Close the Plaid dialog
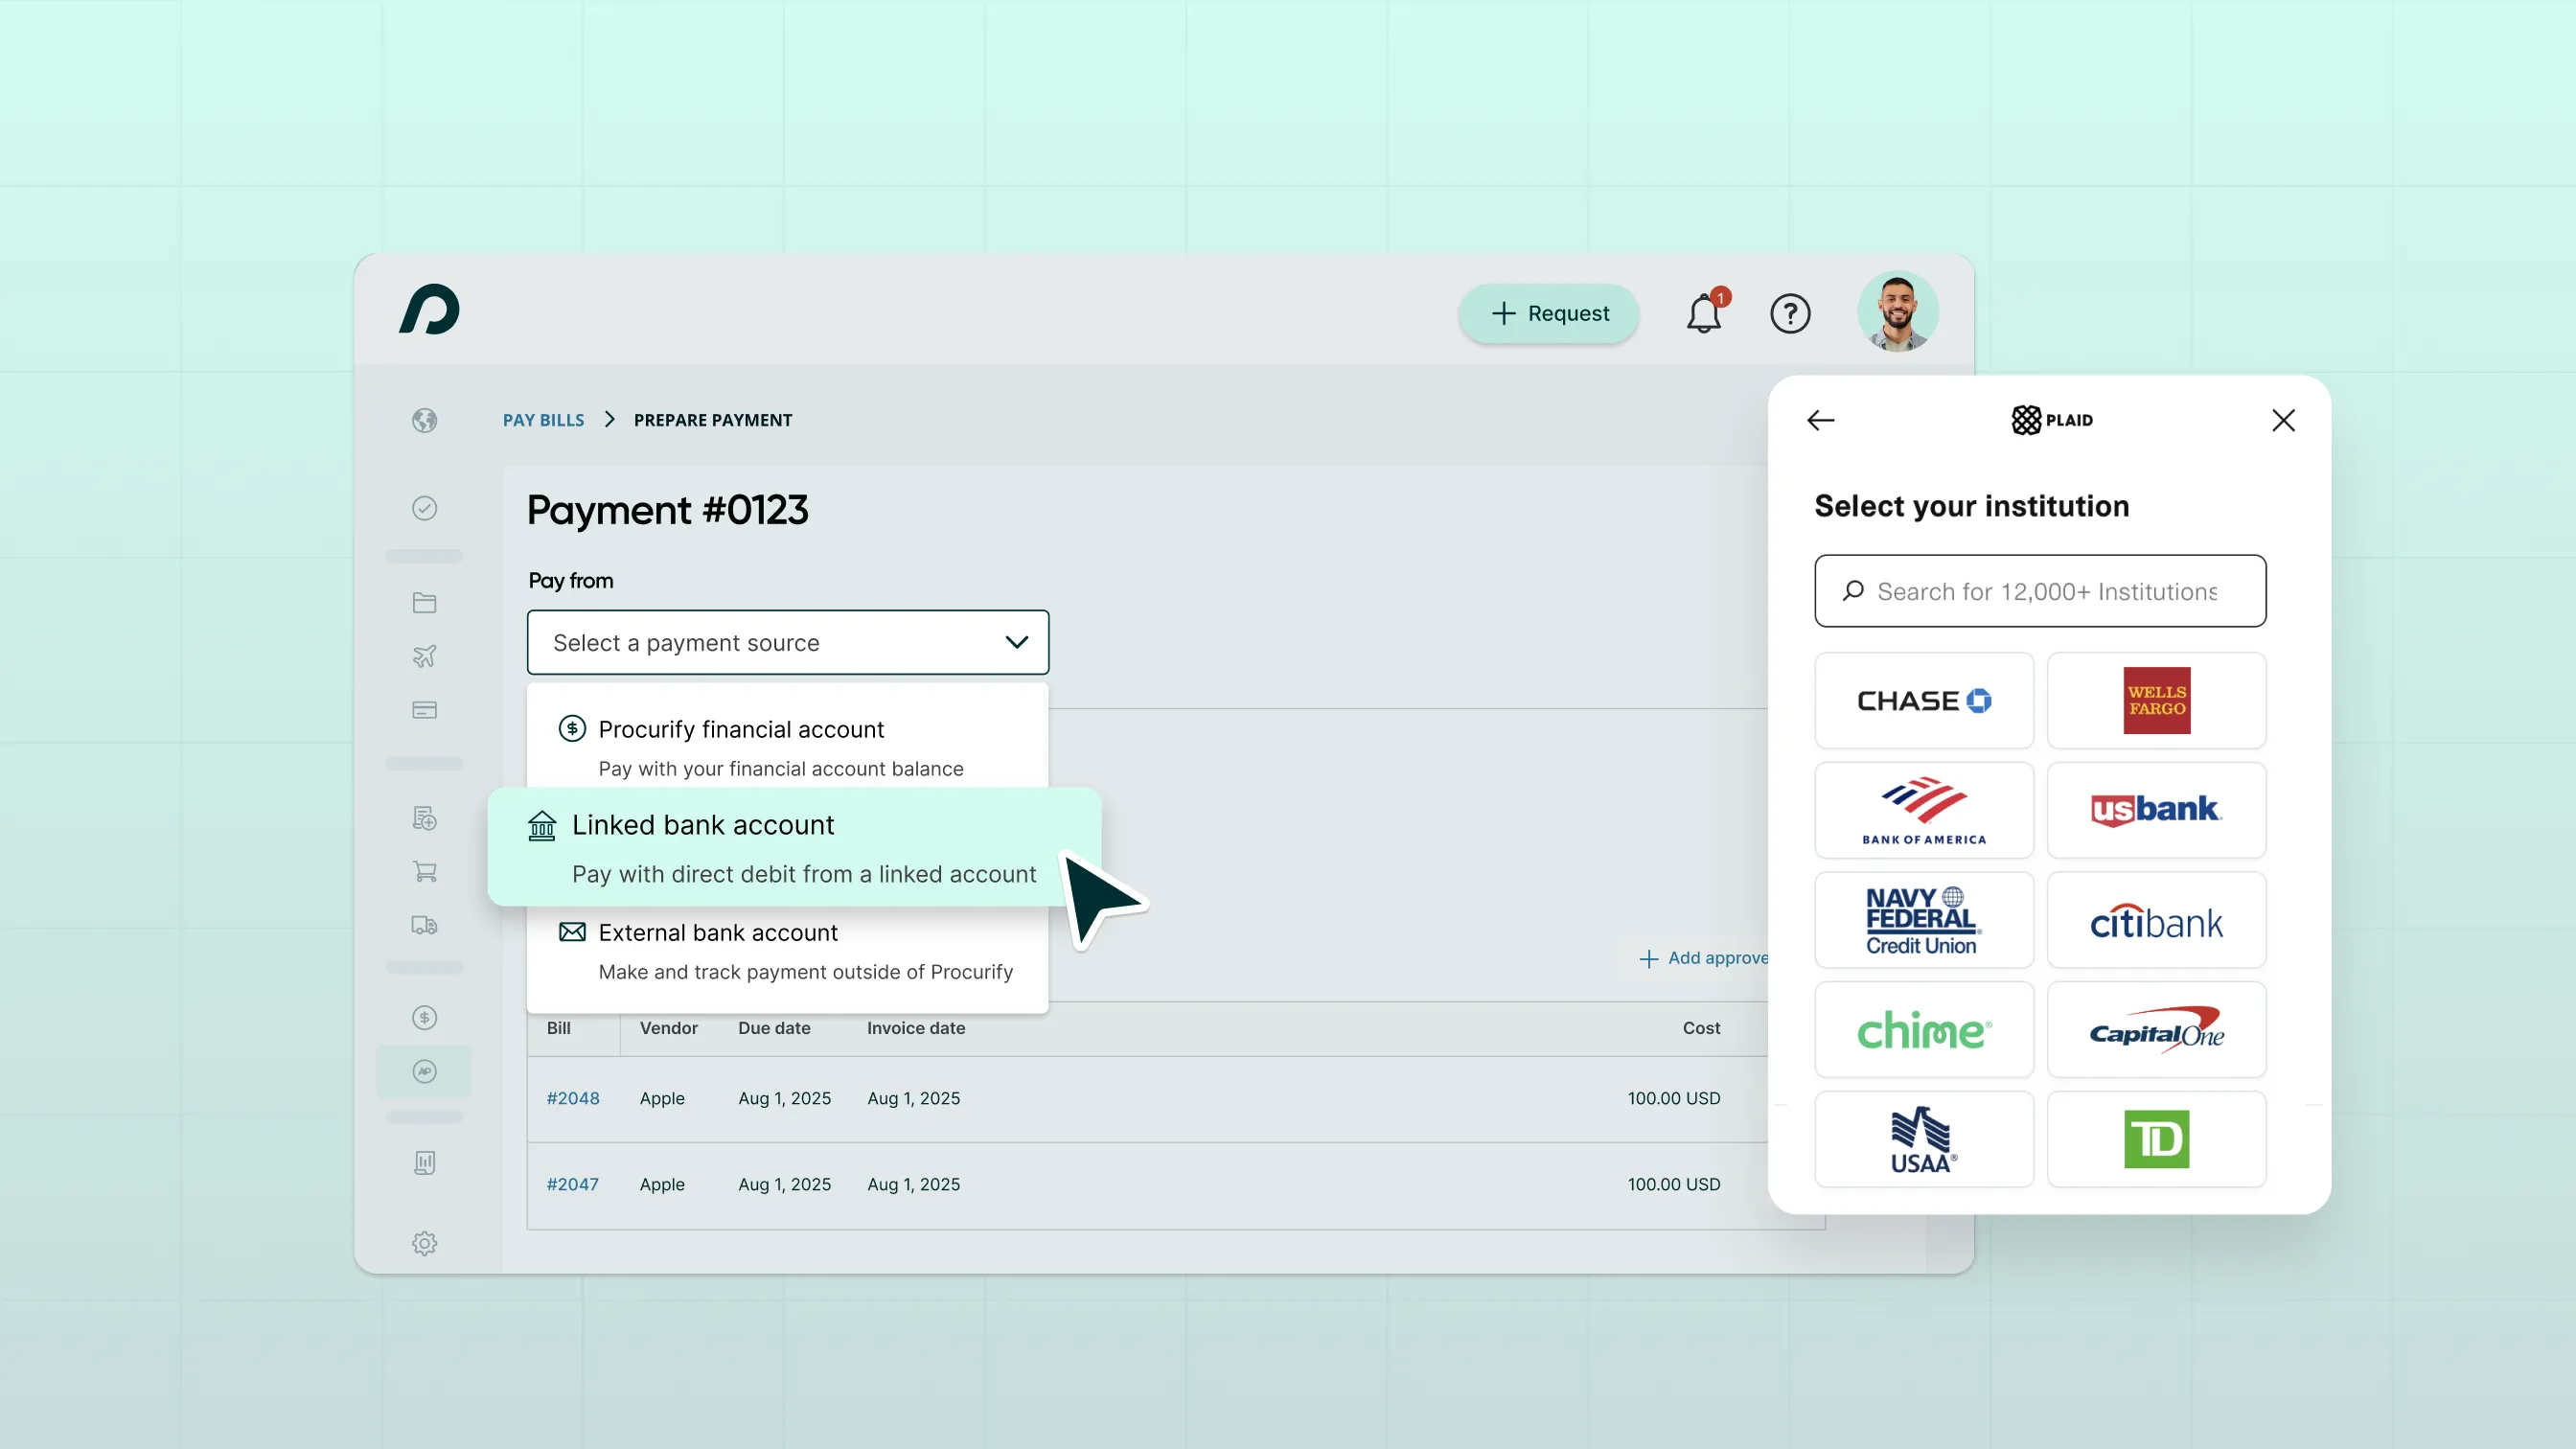Screen dimensions: 2576x1449 click(2283, 420)
